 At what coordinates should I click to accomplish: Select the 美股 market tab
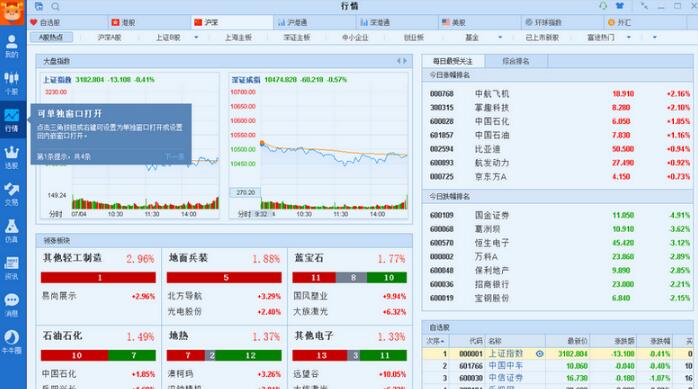click(454, 22)
